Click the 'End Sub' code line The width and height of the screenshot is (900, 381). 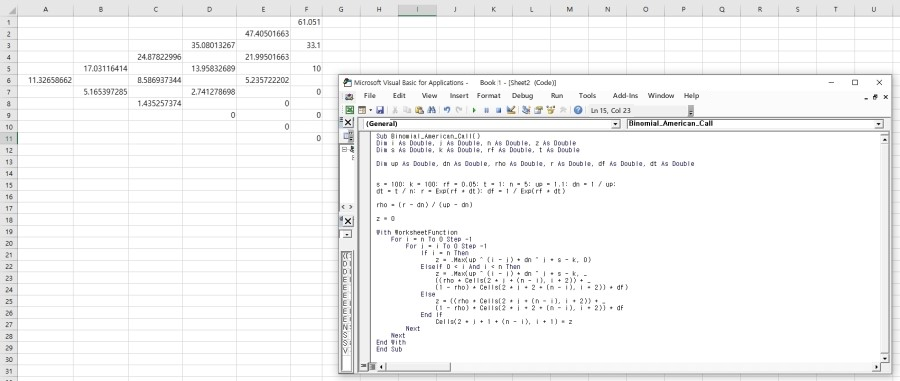(x=389, y=349)
